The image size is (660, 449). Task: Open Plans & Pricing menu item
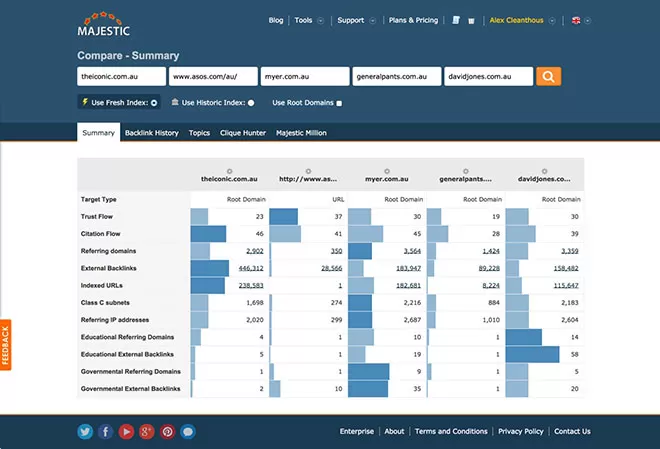(x=413, y=20)
